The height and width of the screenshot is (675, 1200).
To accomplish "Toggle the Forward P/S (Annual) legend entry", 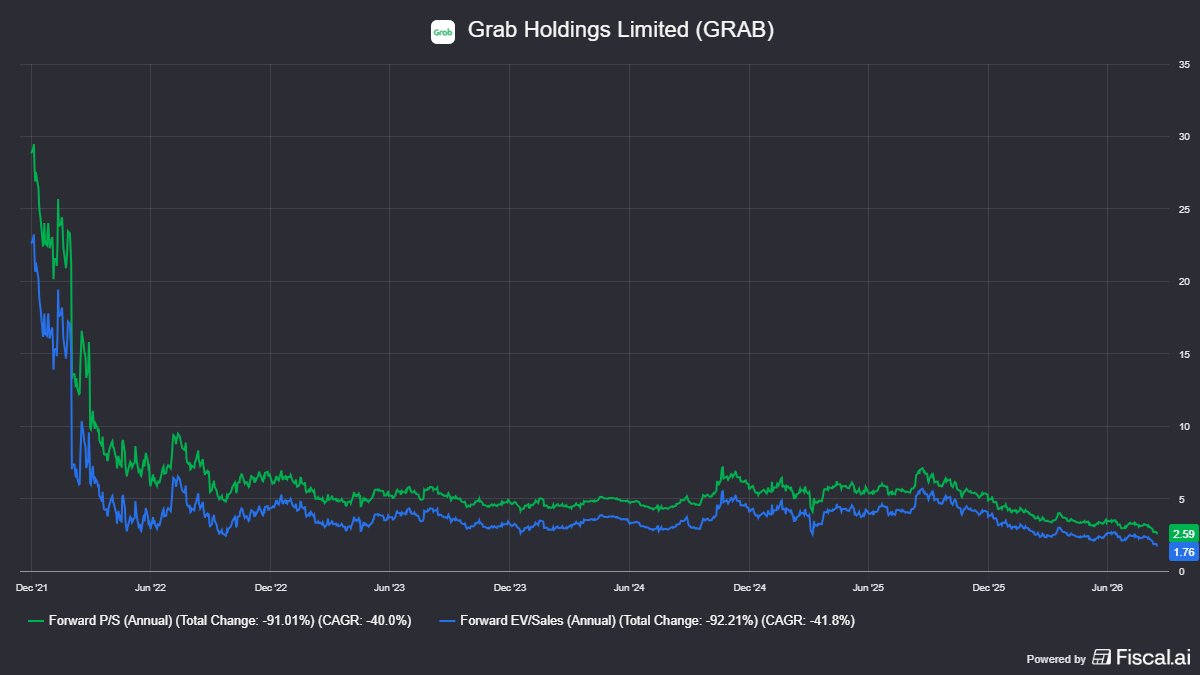I will 219,621.
